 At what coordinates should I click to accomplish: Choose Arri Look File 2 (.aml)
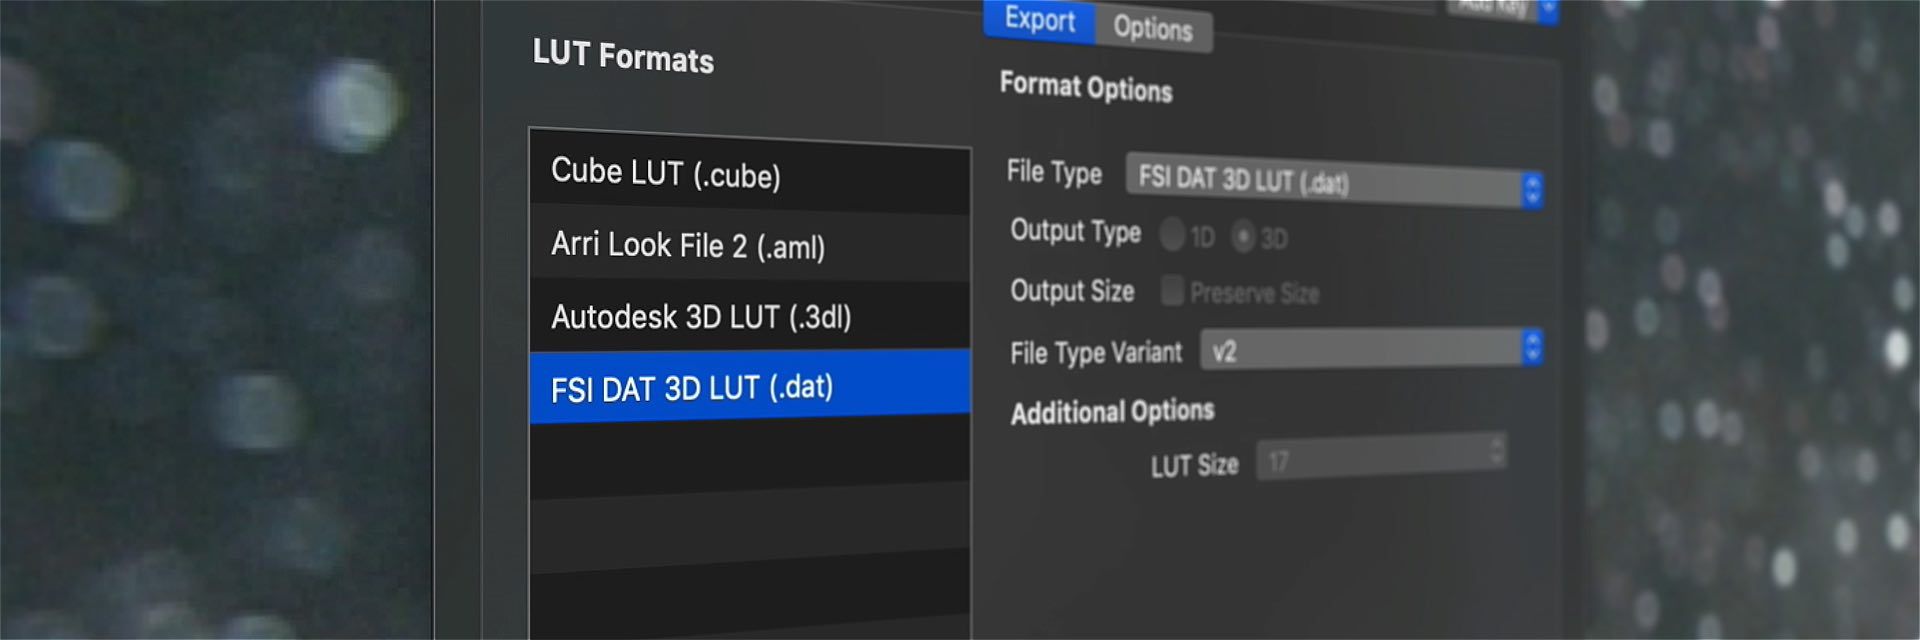750,245
